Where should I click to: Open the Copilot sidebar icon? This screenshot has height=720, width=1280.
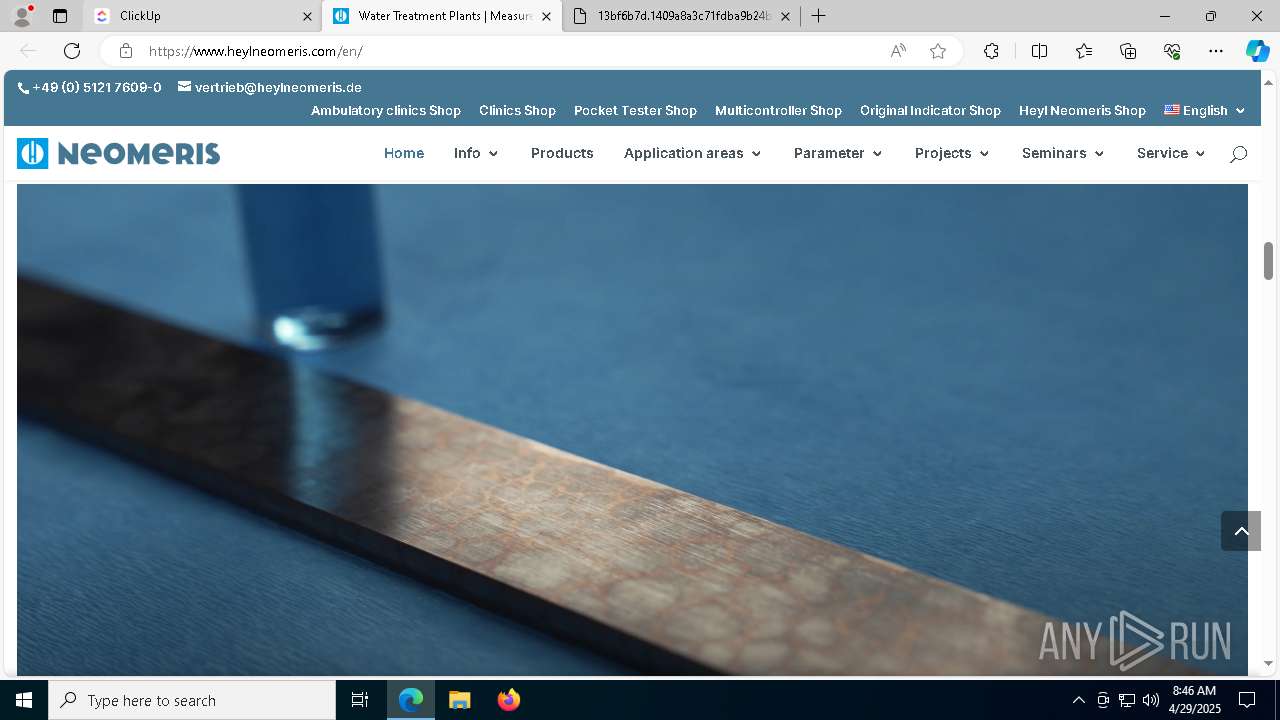1257,51
